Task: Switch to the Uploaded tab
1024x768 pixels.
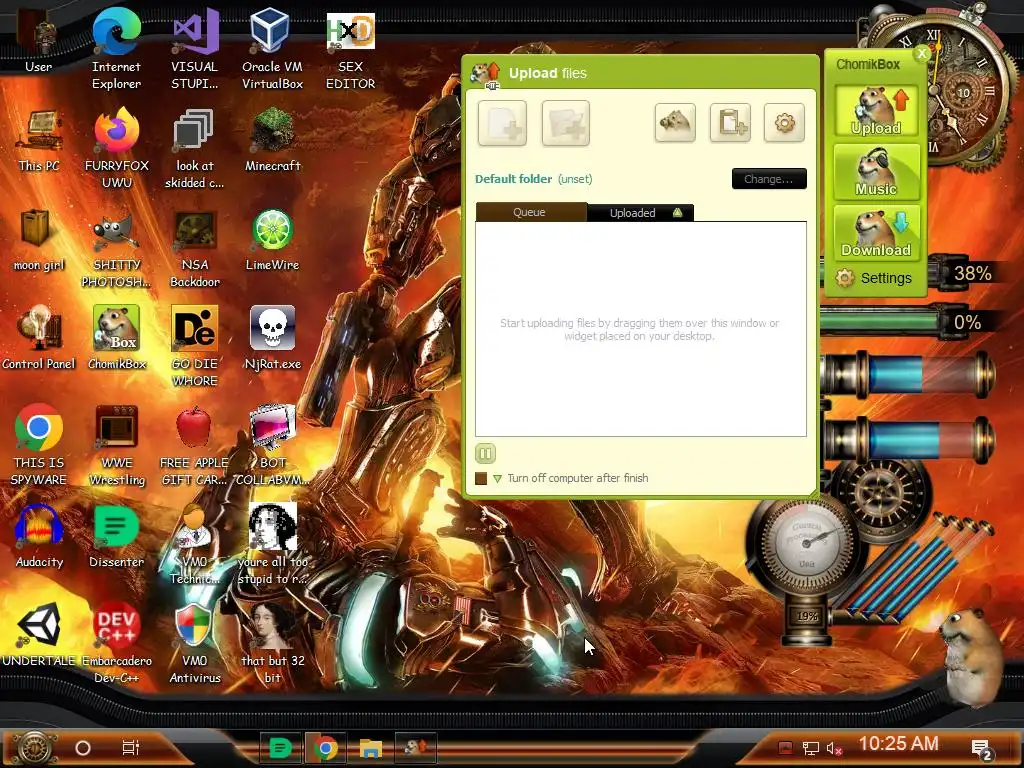Action: click(x=640, y=213)
